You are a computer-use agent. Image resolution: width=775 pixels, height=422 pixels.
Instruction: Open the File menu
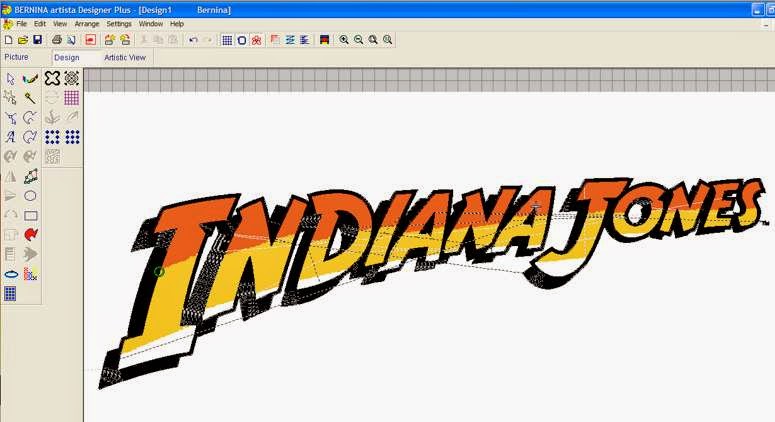pyautogui.click(x=22, y=24)
